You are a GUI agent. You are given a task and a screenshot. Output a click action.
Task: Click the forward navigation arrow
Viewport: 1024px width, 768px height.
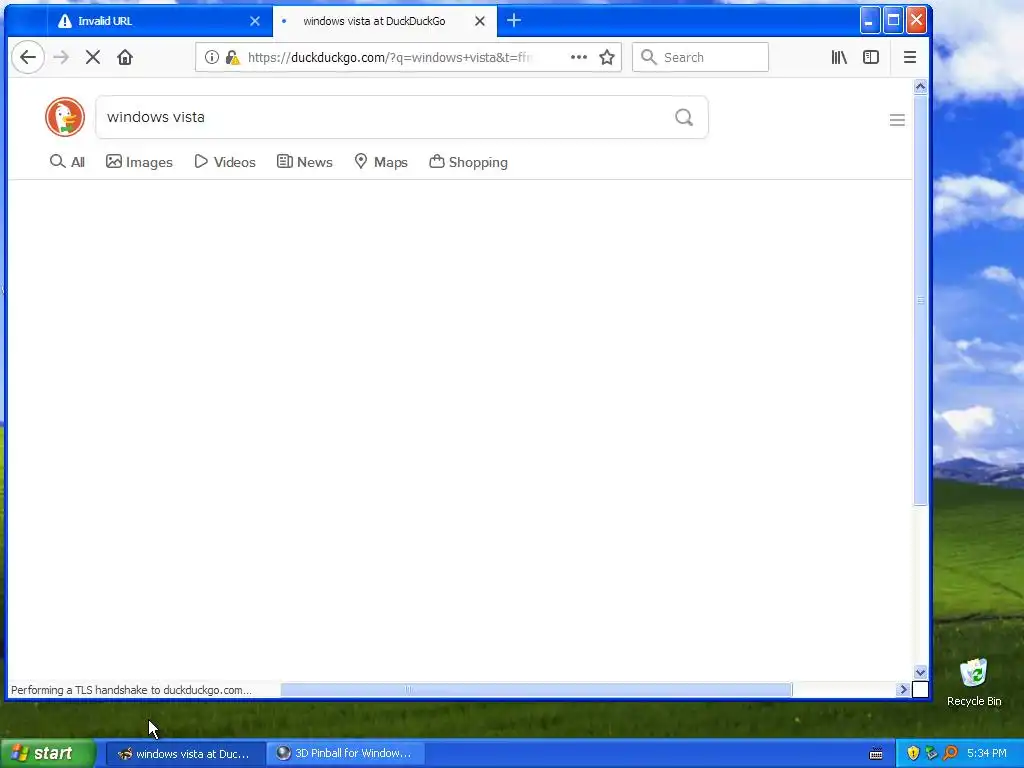coord(61,57)
